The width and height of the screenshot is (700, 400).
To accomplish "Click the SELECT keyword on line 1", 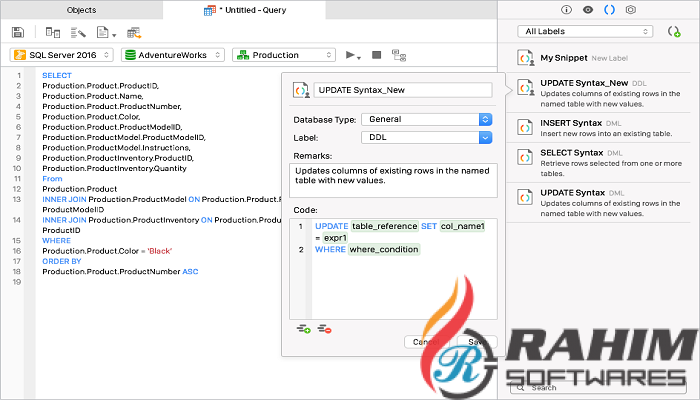I will pyautogui.click(x=57, y=75).
